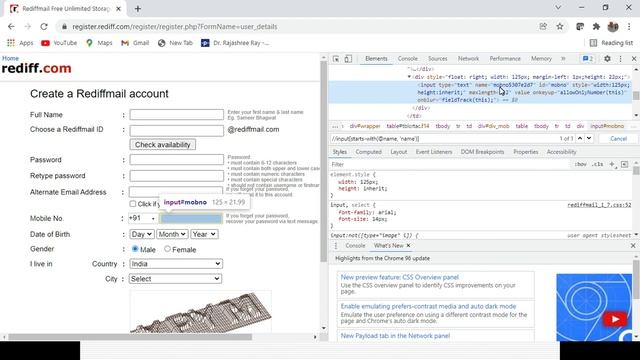The width and height of the screenshot is (640, 360).
Task: Open a new browser tab with plus
Action: [138, 8]
